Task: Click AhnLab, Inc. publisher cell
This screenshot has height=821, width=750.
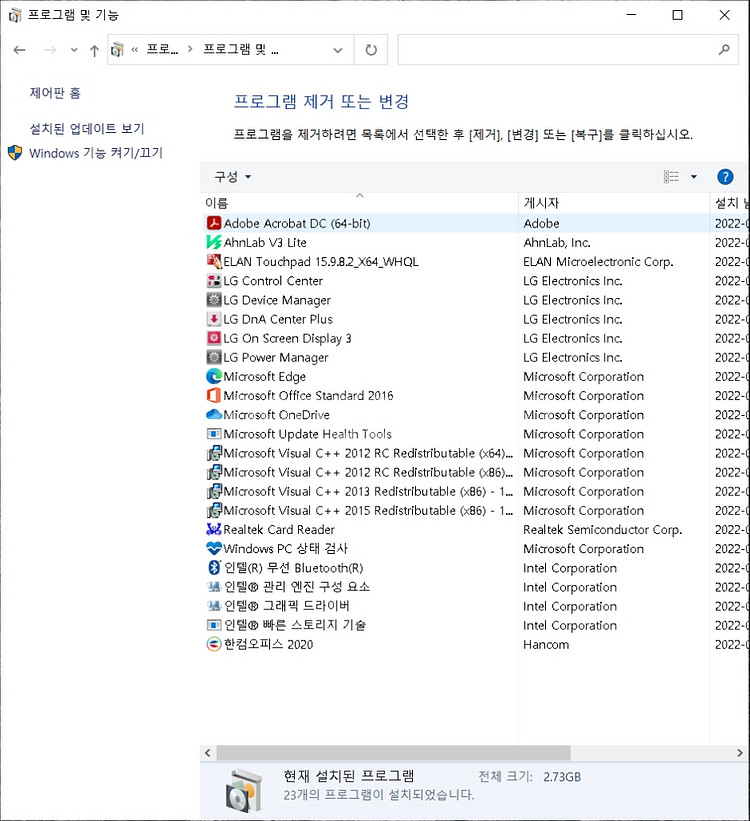Action: [557, 242]
